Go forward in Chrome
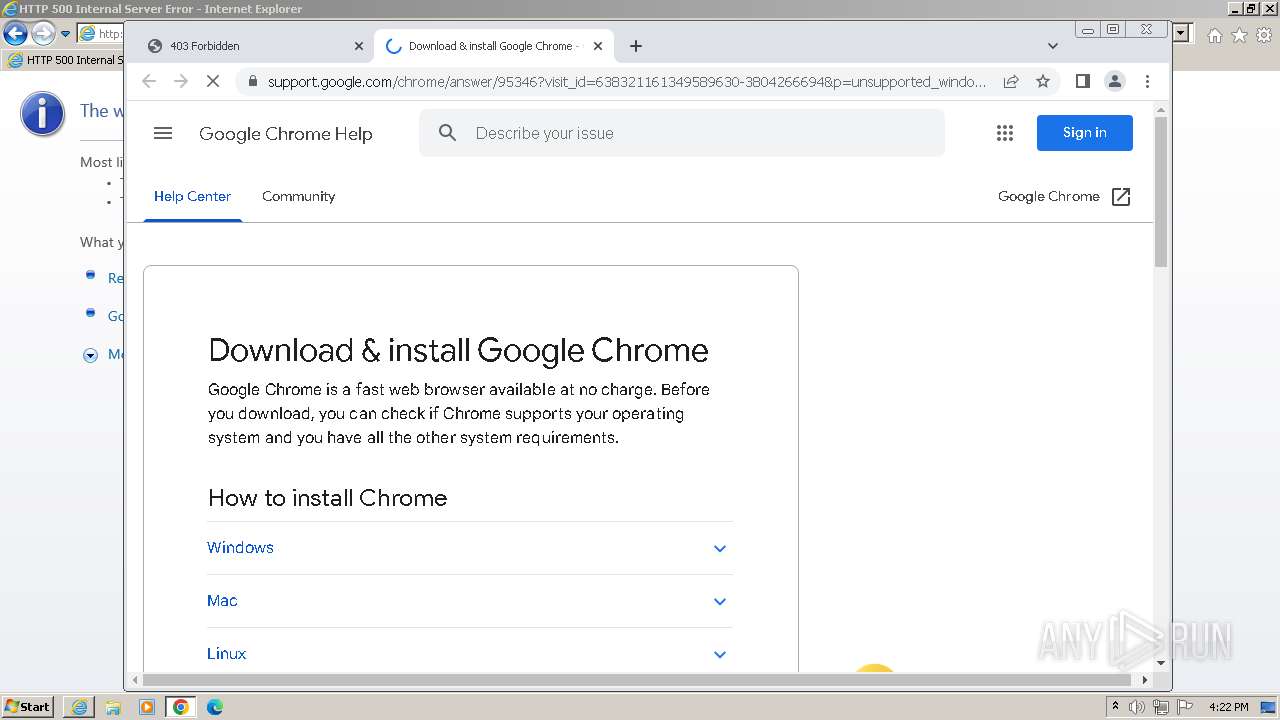This screenshot has width=1280, height=720. click(181, 81)
